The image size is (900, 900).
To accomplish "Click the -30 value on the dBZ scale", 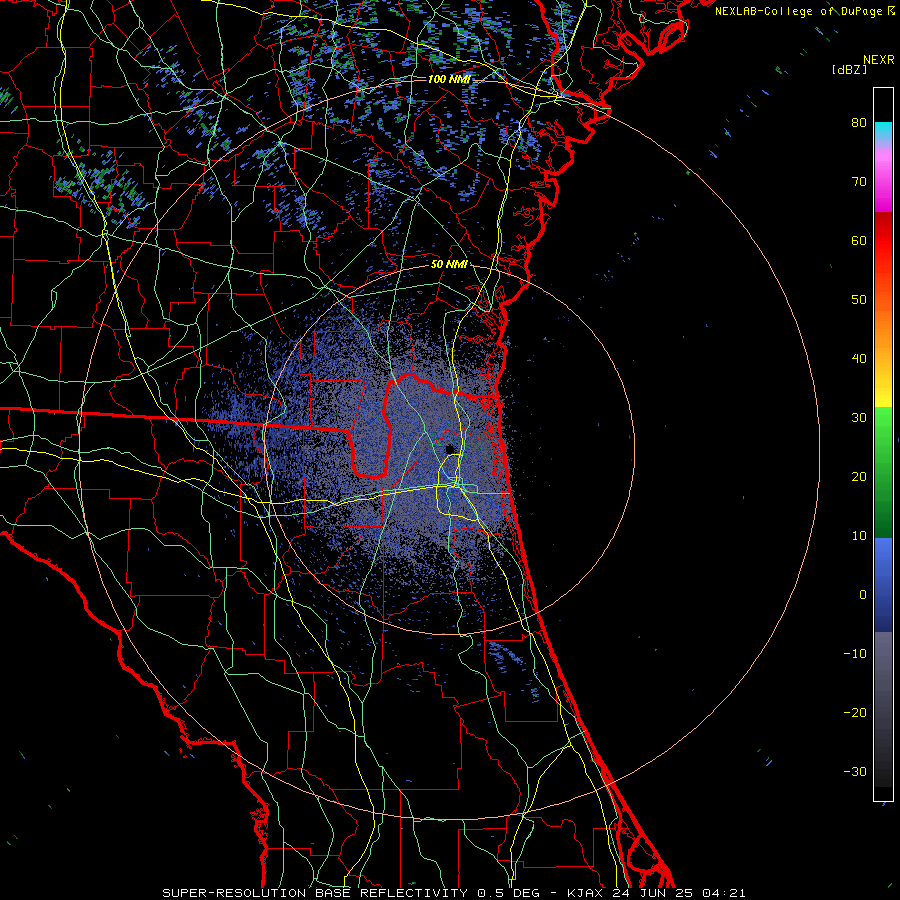I will pyautogui.click(x=855, y=771).
